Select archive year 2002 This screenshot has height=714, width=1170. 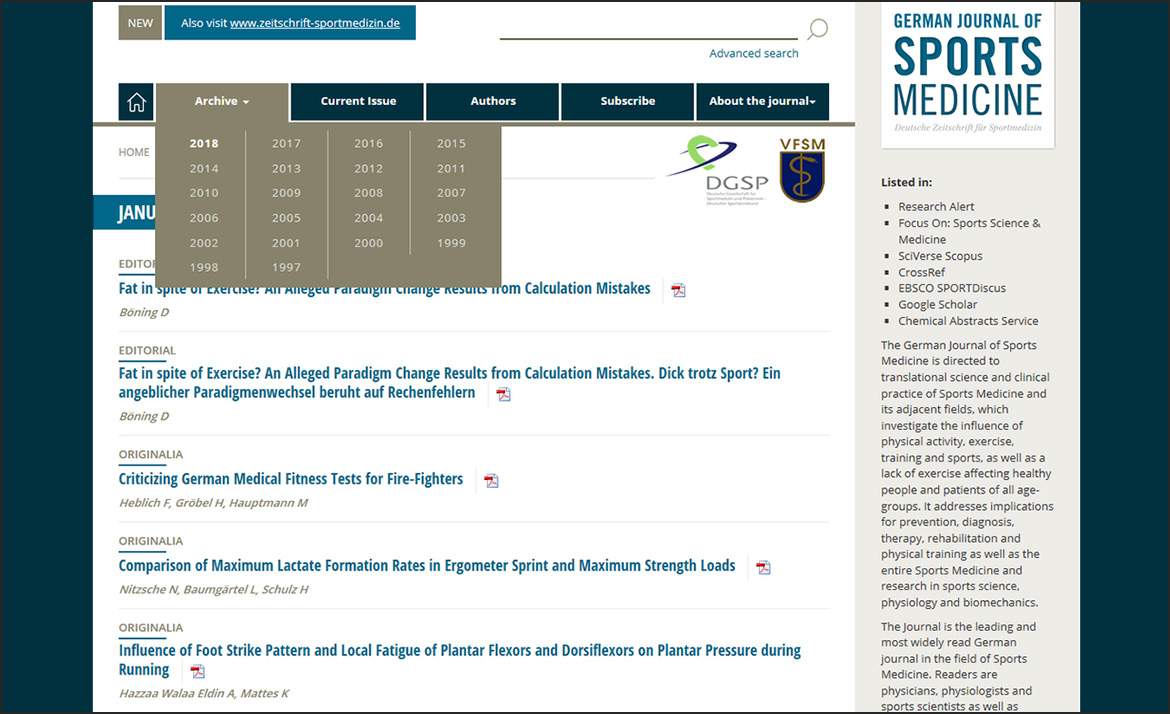click(204, 243)
